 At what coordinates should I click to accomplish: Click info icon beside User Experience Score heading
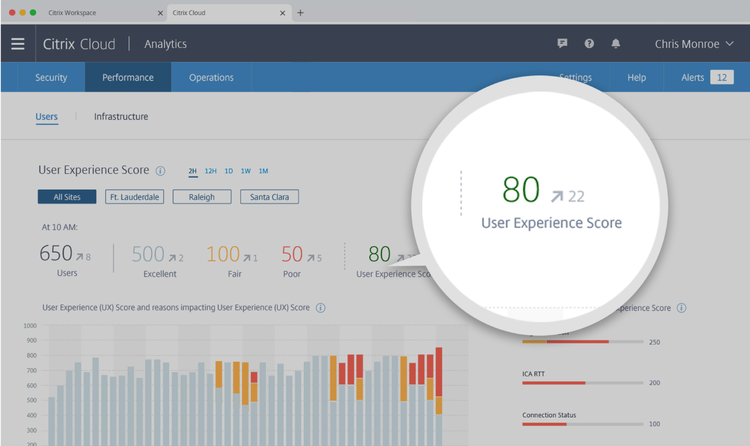161,171
